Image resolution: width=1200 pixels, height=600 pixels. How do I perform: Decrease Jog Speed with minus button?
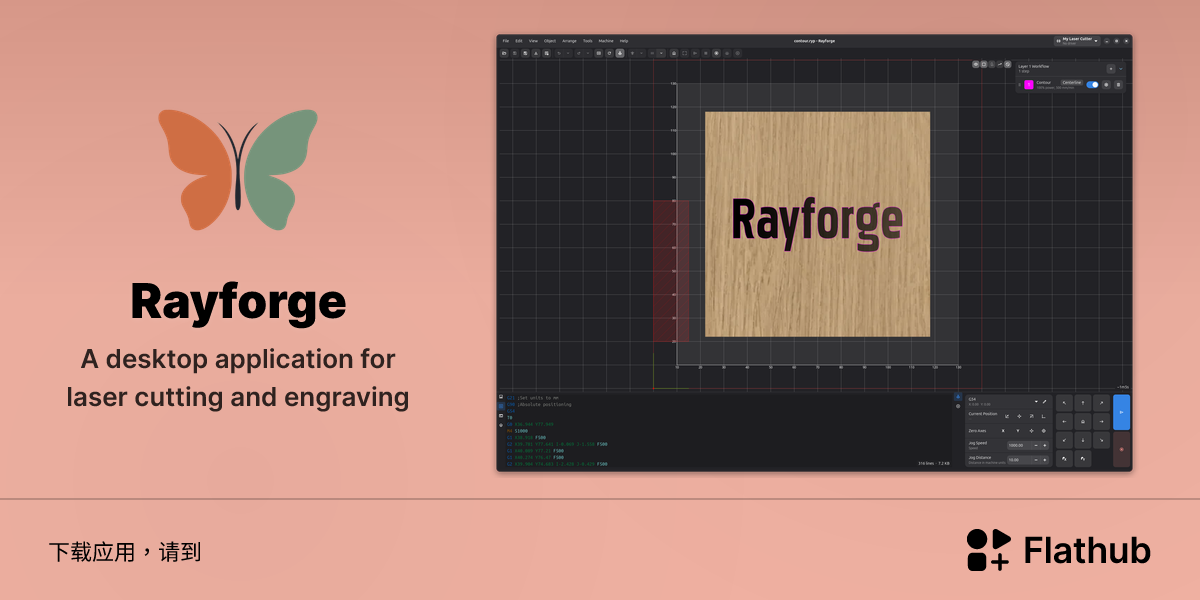pyautogui.click(x=1036, y=445)
